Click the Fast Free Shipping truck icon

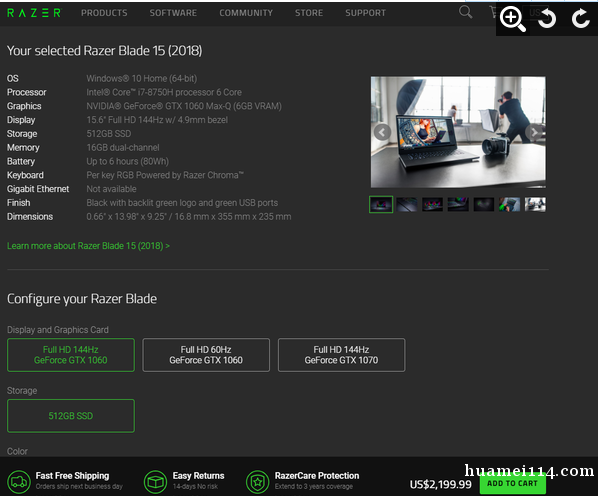19,482
